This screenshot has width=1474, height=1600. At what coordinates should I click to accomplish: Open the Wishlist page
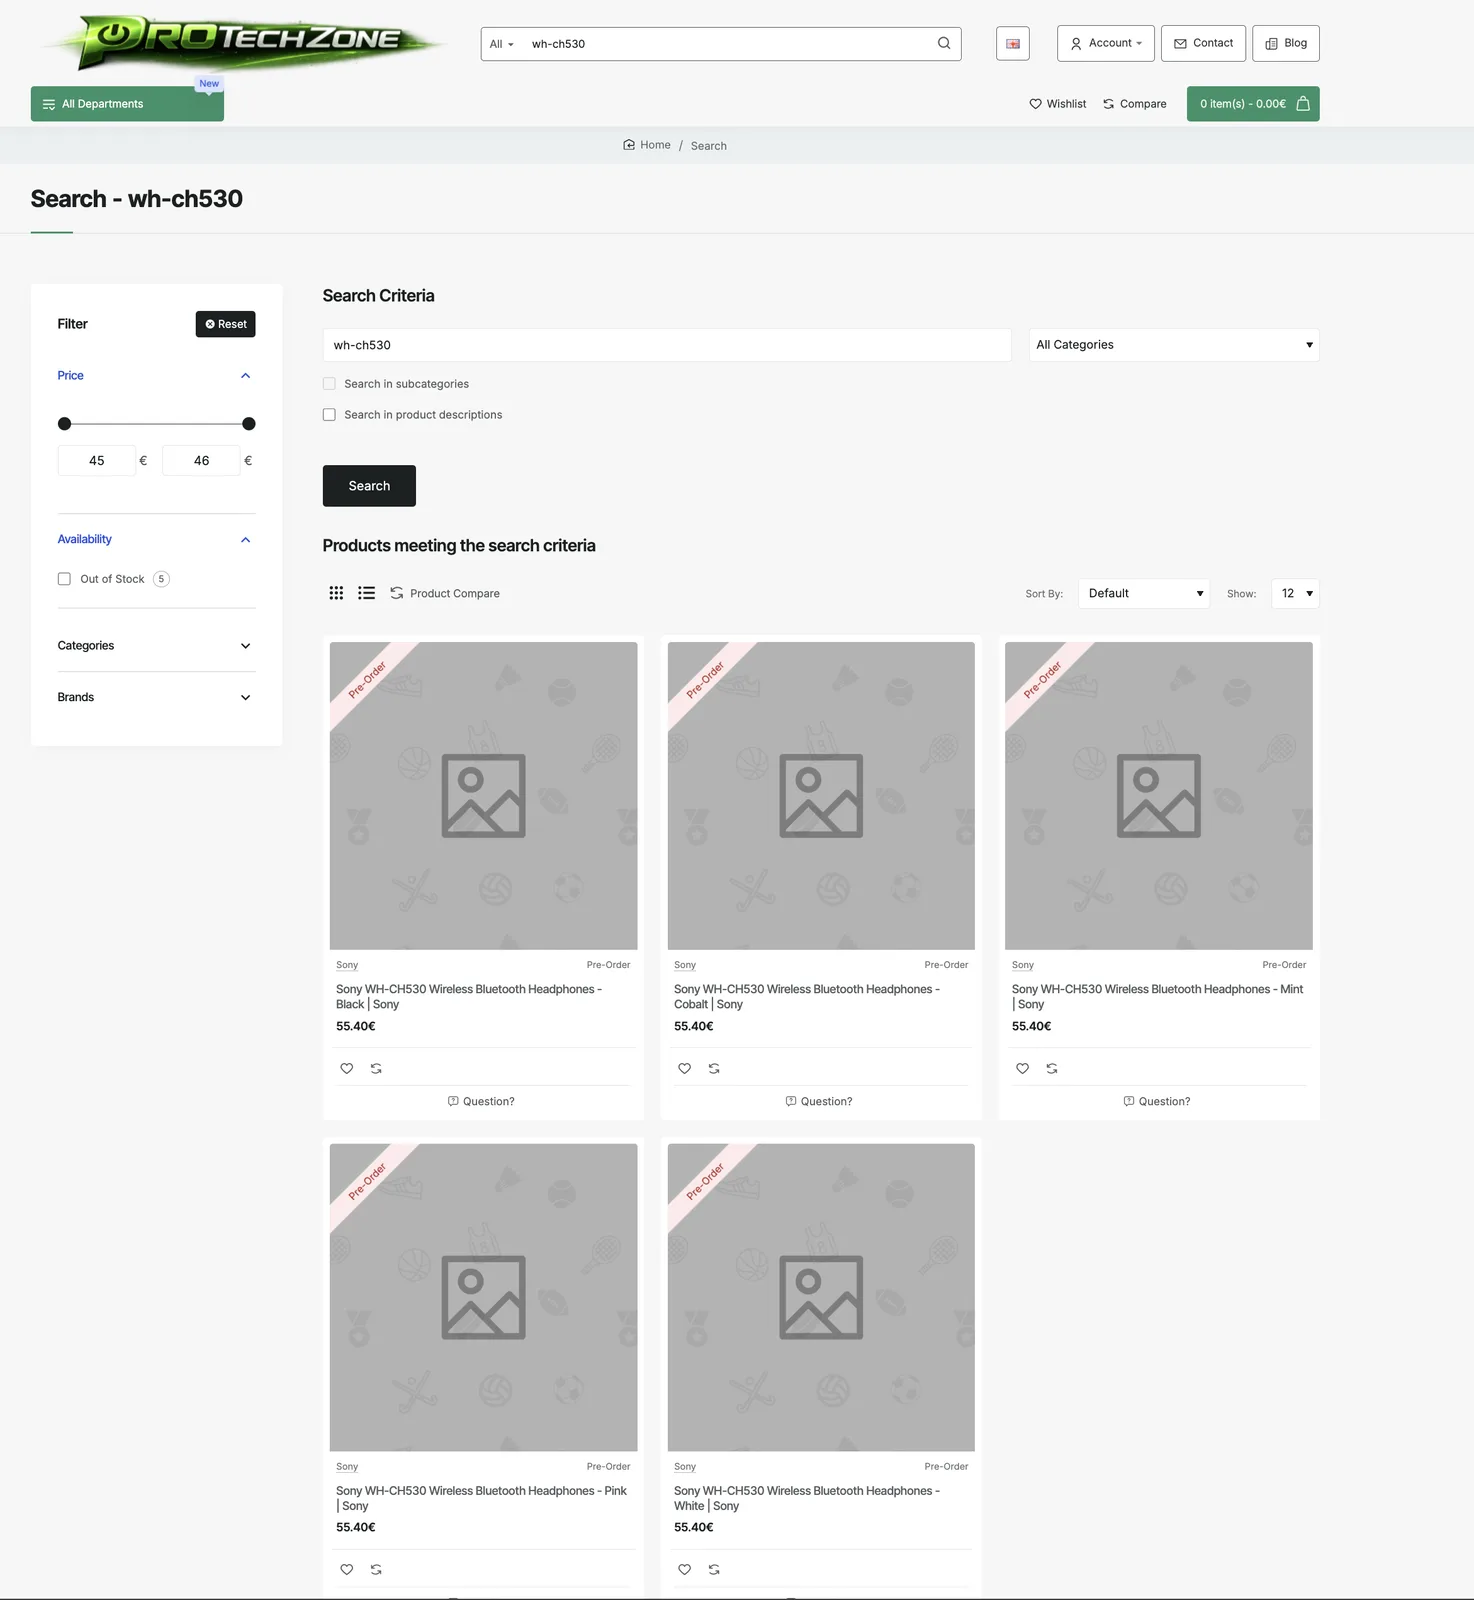(1057, 104)
